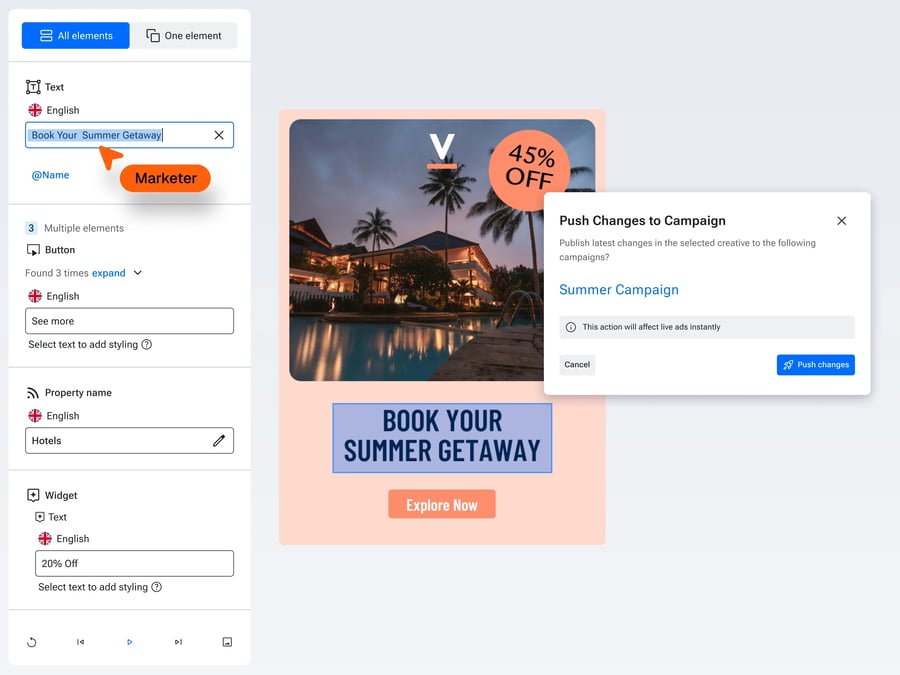Click the save frame icon at bottom right
900x675 pixels.
(x=227, y=642)
